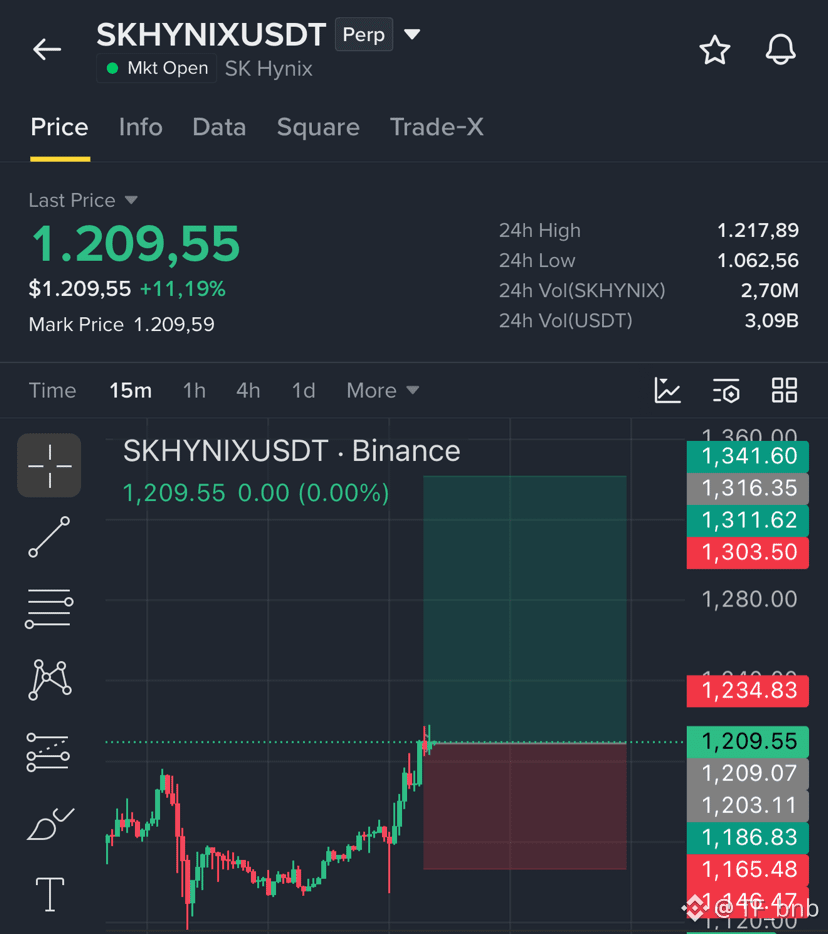Expand the contract selector arrow beside Perp
The width and height of the screenshot is (828, 934).
tap(412, 34)
